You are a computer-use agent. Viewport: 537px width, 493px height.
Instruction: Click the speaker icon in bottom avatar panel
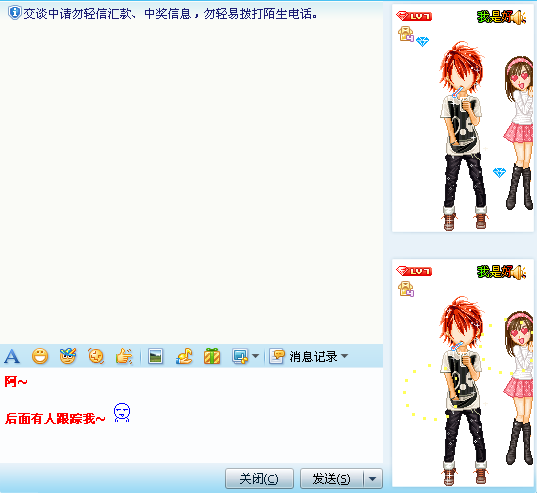[519, 273]
